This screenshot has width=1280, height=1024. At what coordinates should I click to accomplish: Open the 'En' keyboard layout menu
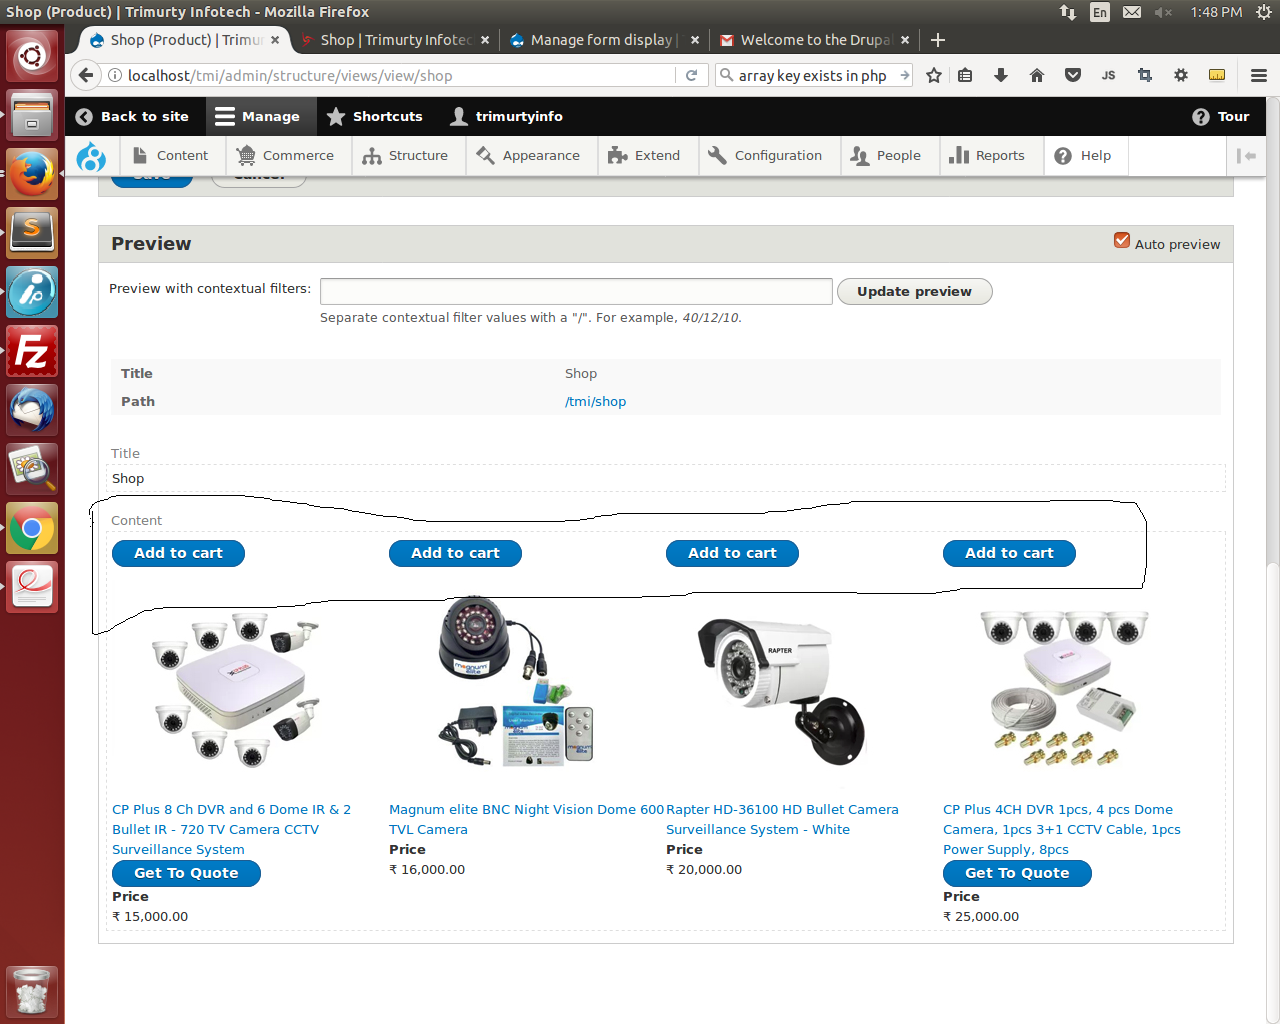(1100, 13)
